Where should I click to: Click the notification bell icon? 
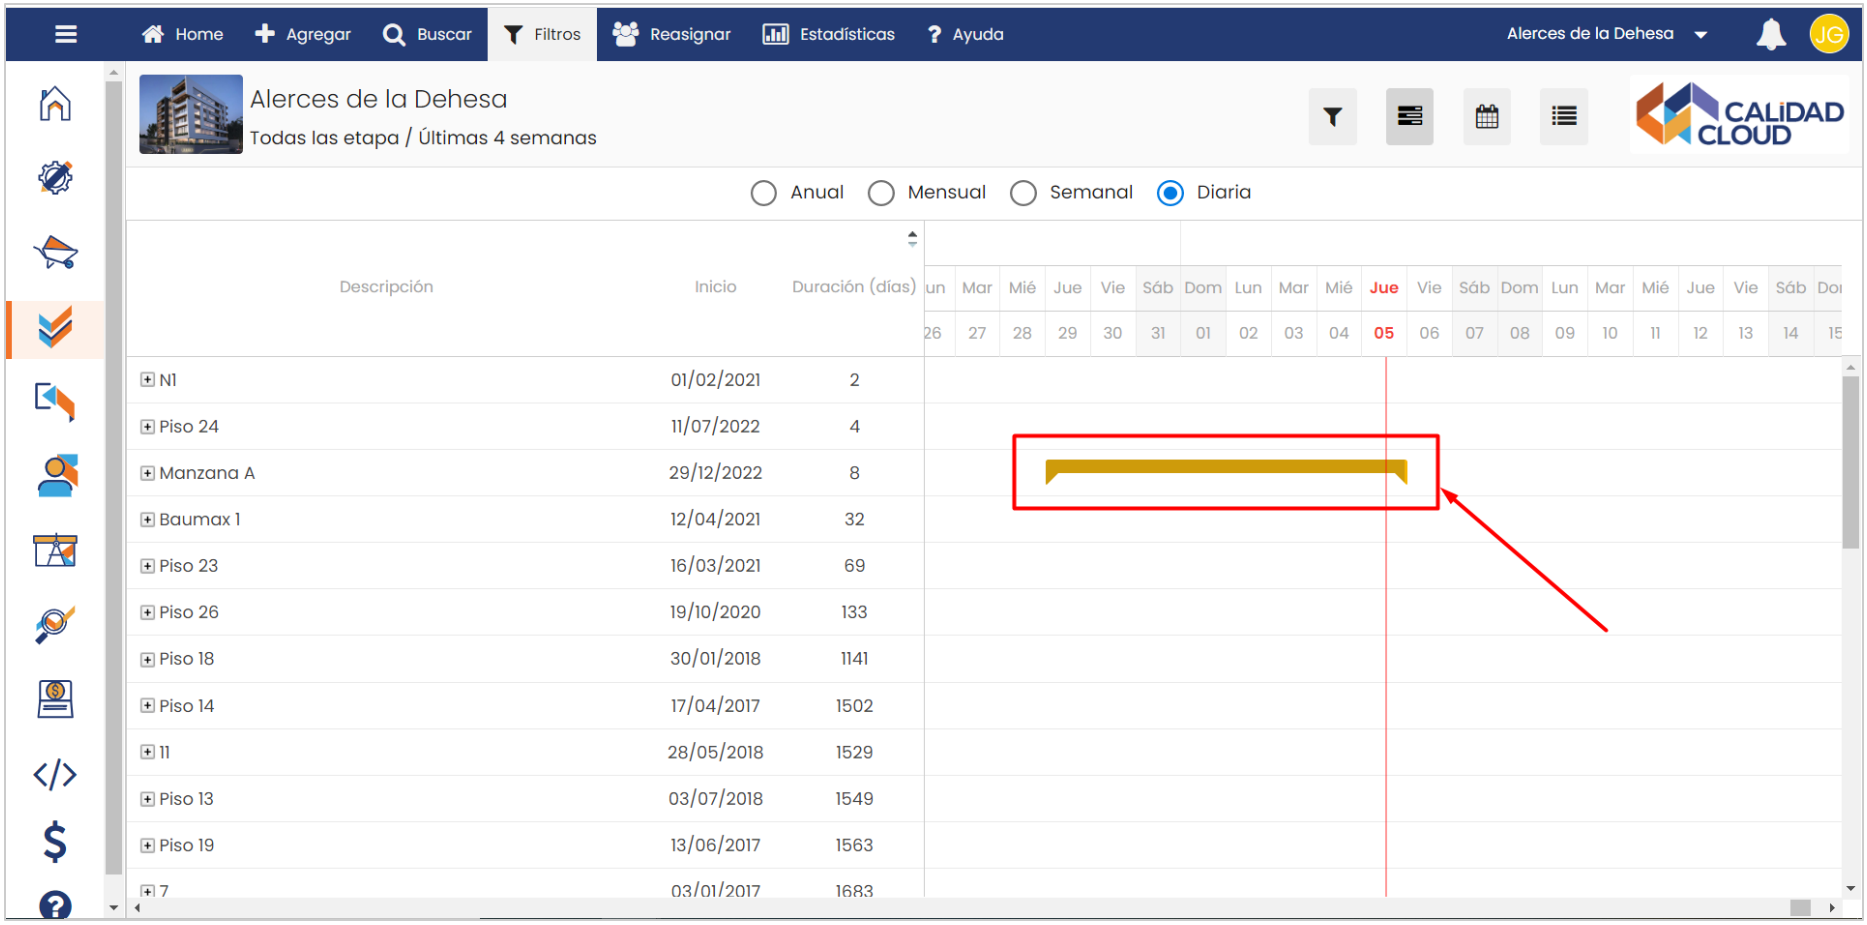click(x=1770, y=35)
